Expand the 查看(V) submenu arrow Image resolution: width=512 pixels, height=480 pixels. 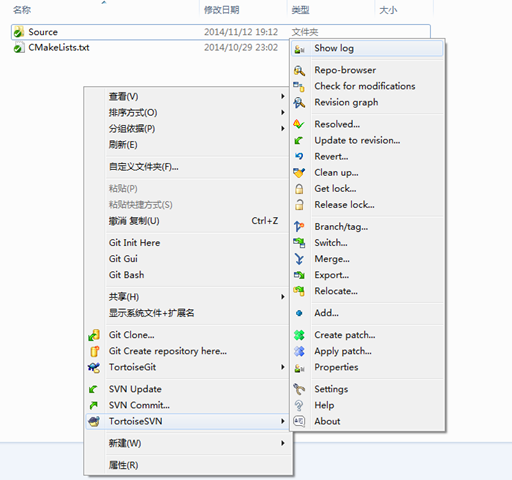pos(283,96)
